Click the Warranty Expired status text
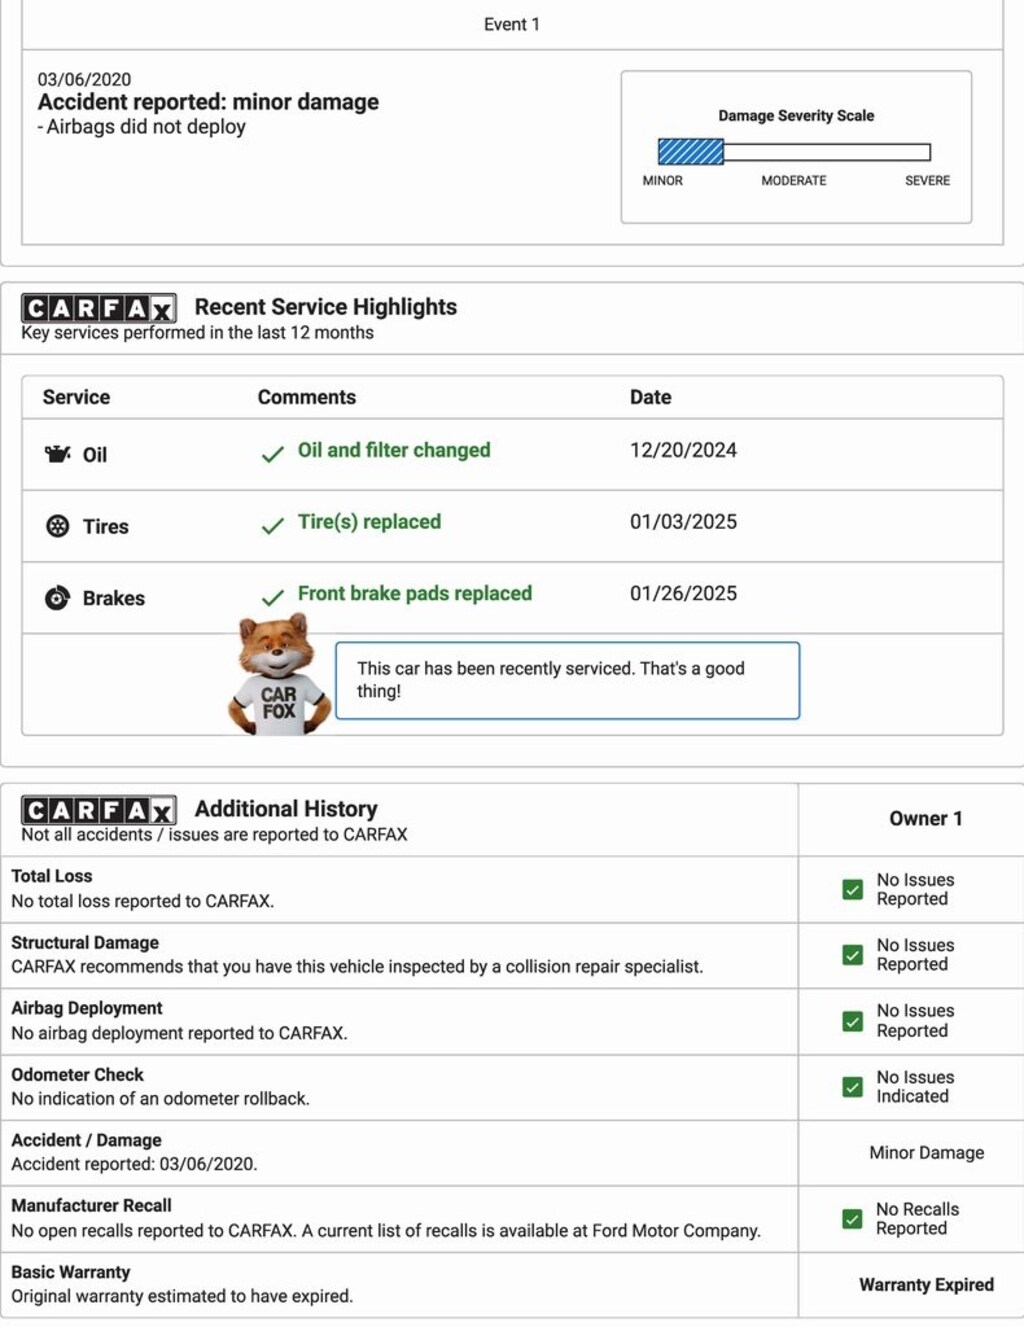Screen dimensions: 1024x1327 pos(926,1285)
